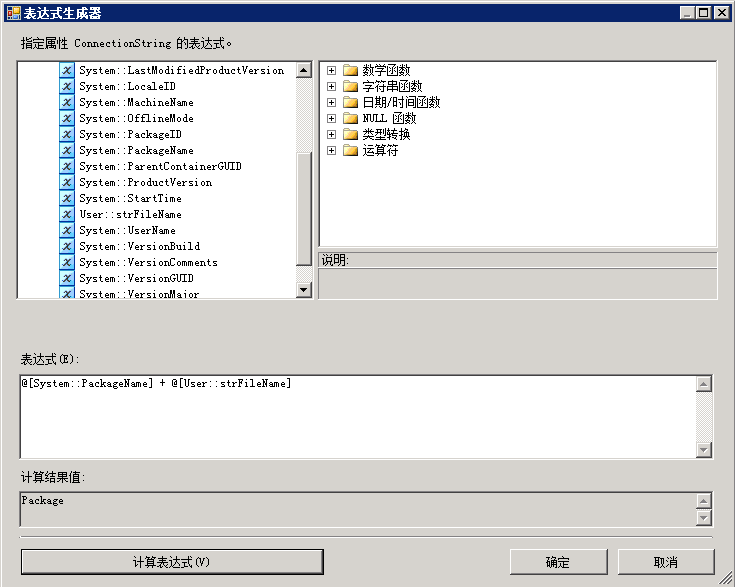
Task: Select System::StartTime variable
Action: 130,198
